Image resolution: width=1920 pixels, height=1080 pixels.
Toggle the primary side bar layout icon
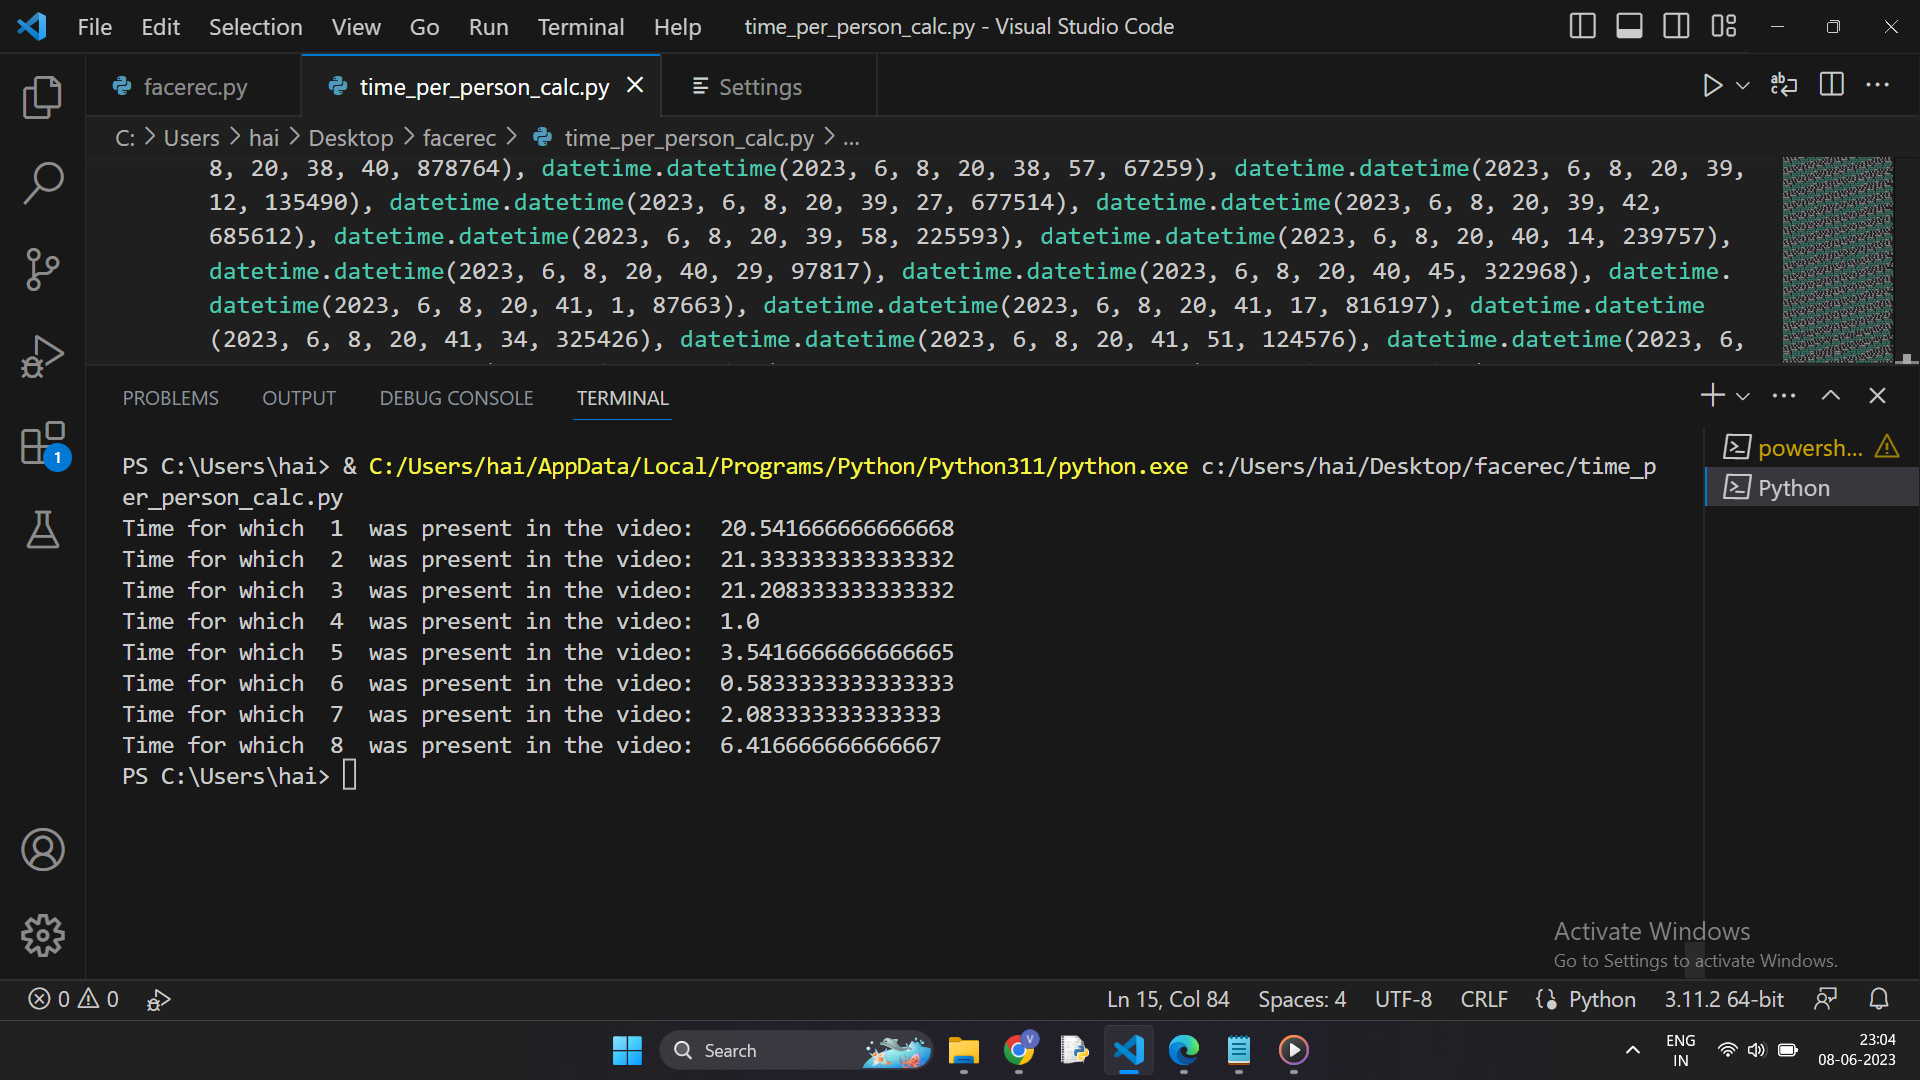coord(1582,26)
